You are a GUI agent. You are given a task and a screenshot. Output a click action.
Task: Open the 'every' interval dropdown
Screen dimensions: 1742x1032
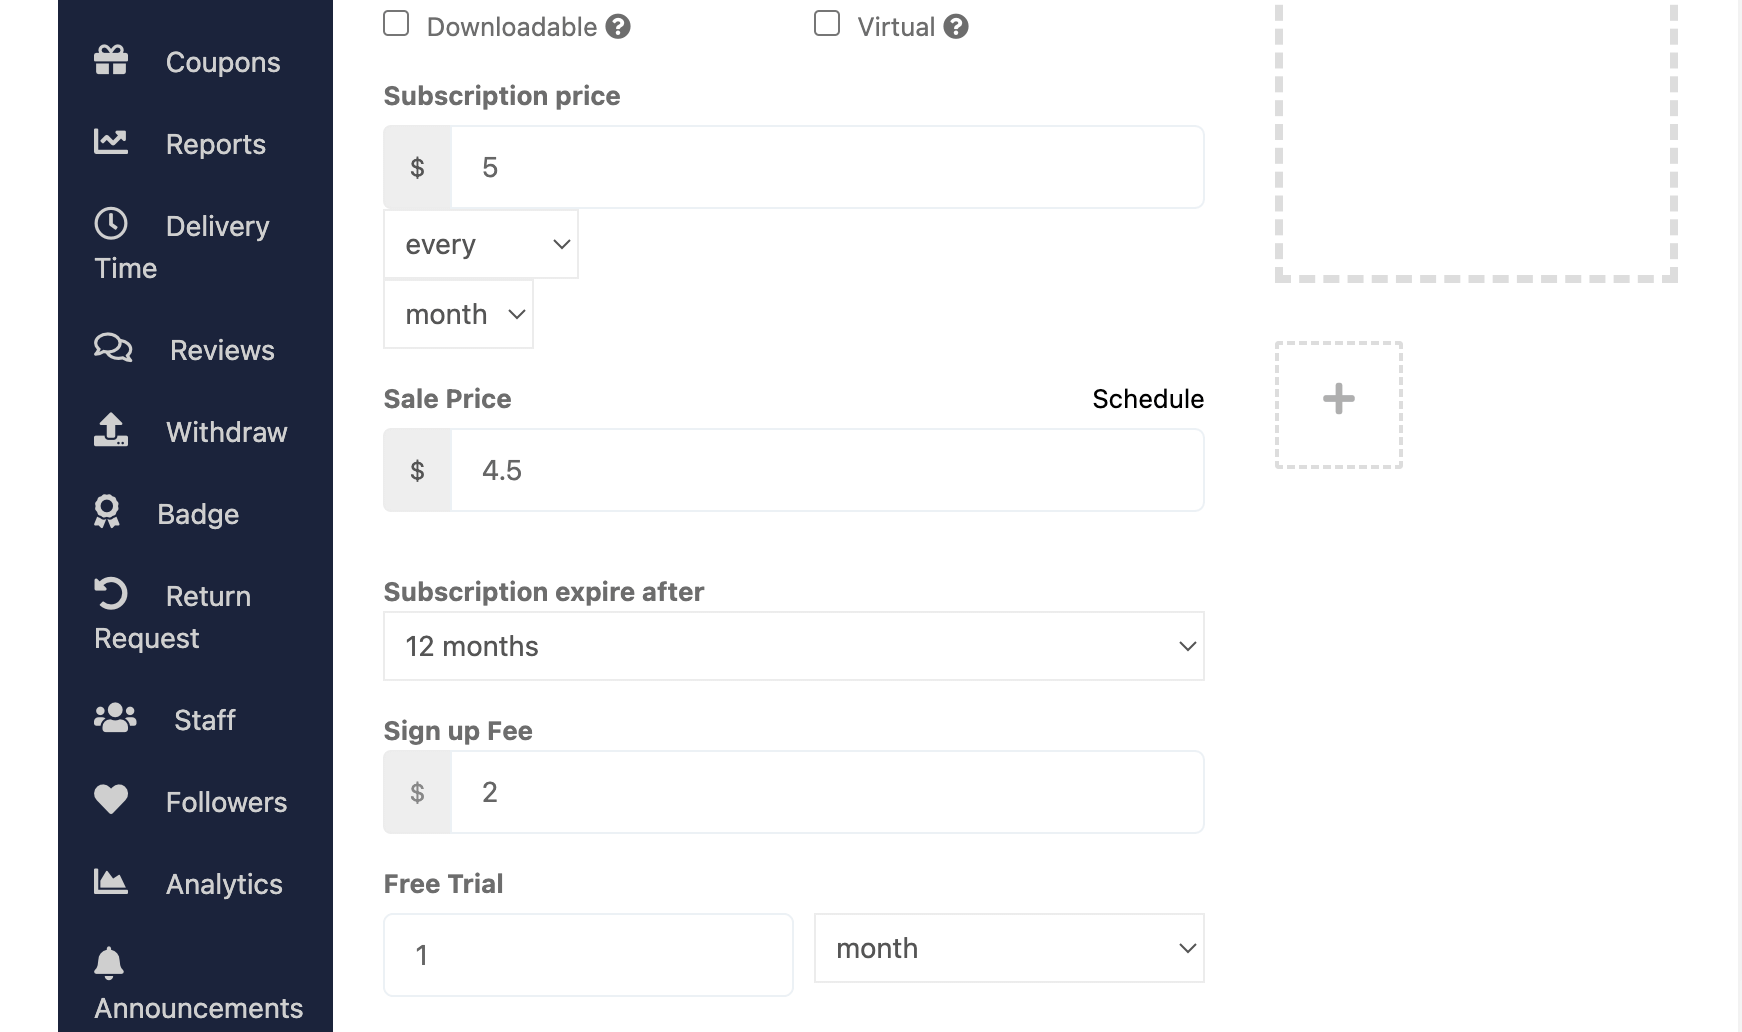click(x=480, y=243)
